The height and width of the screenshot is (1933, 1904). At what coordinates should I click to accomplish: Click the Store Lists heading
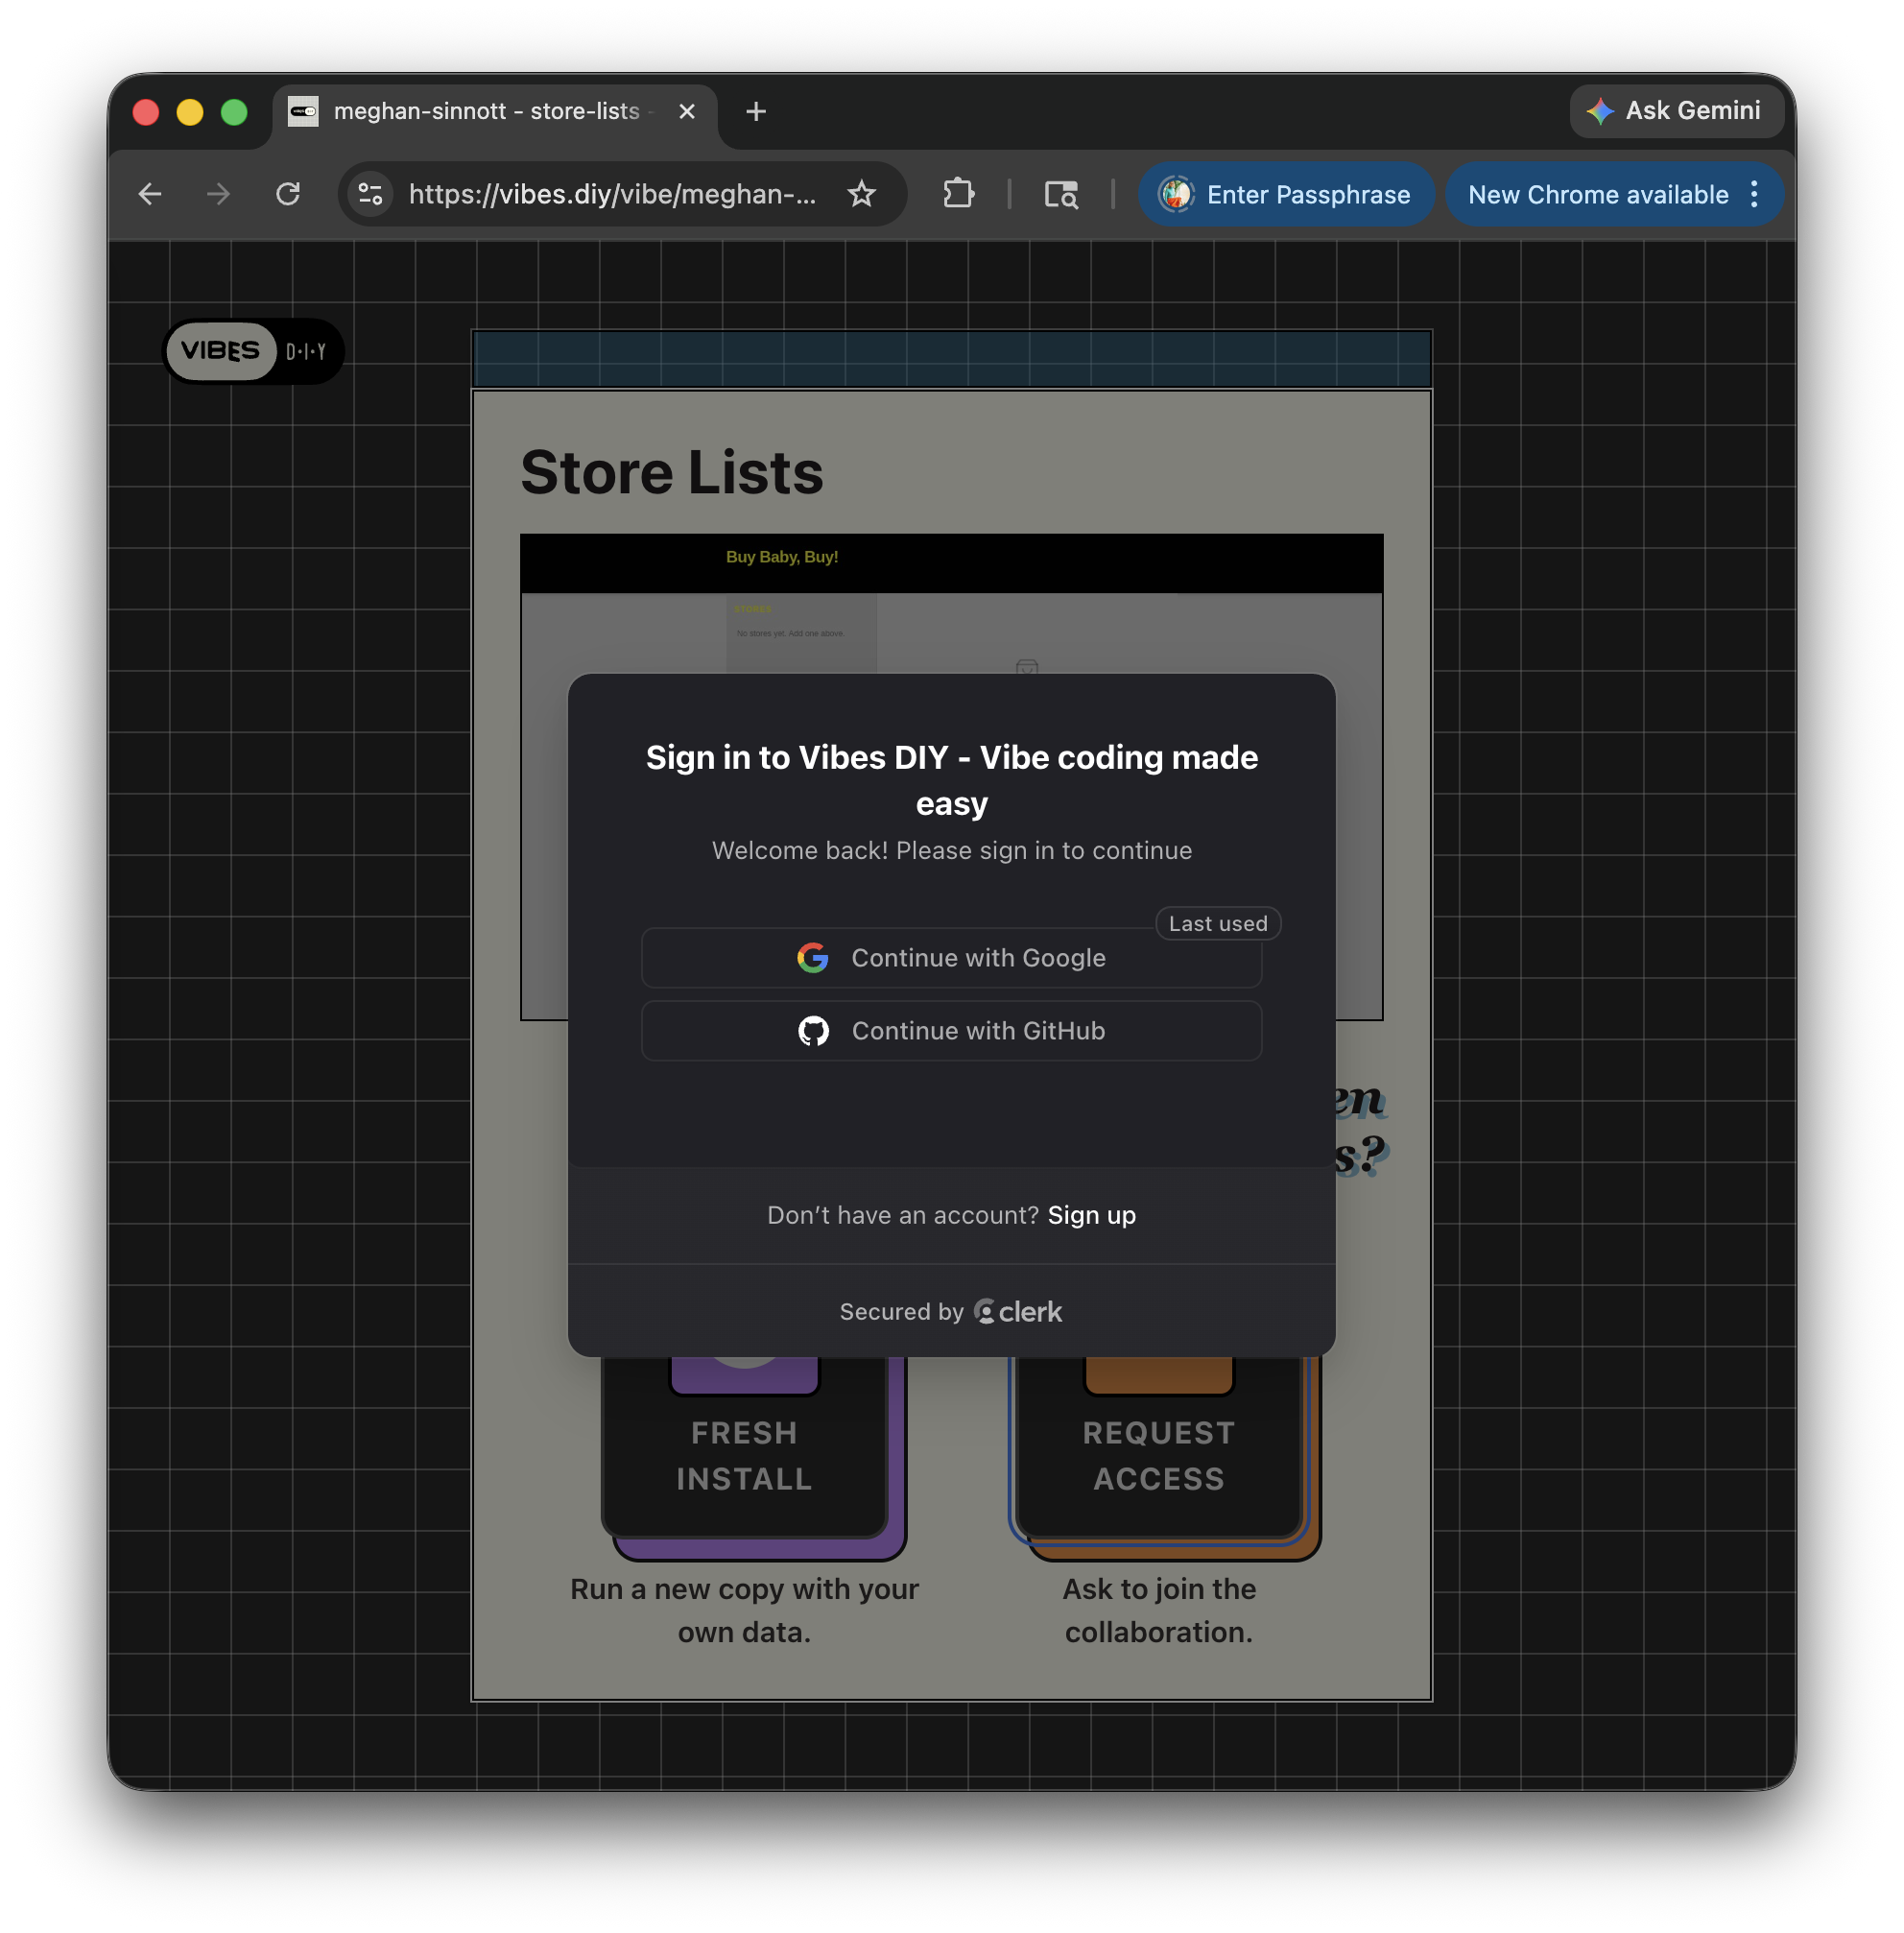point(671,472)
